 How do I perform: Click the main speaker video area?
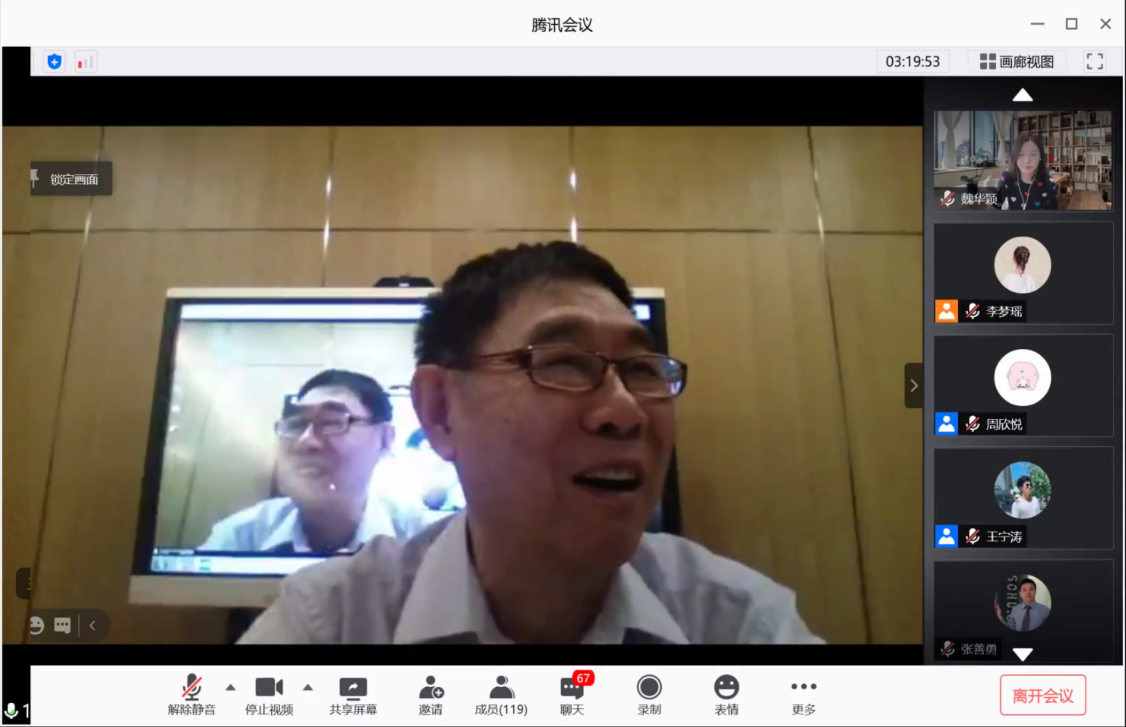[x=462, y=385]
